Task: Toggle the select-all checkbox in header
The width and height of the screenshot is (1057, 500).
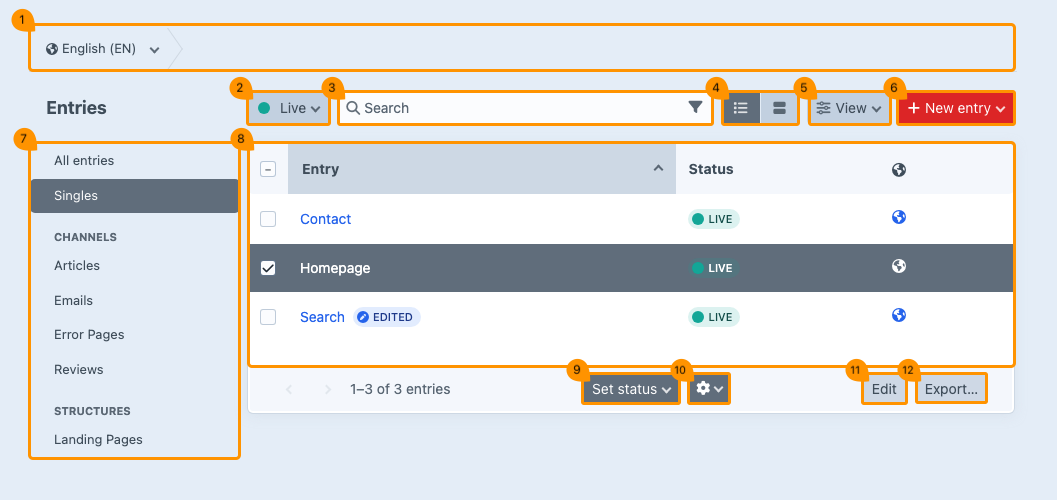Action: 268,170
